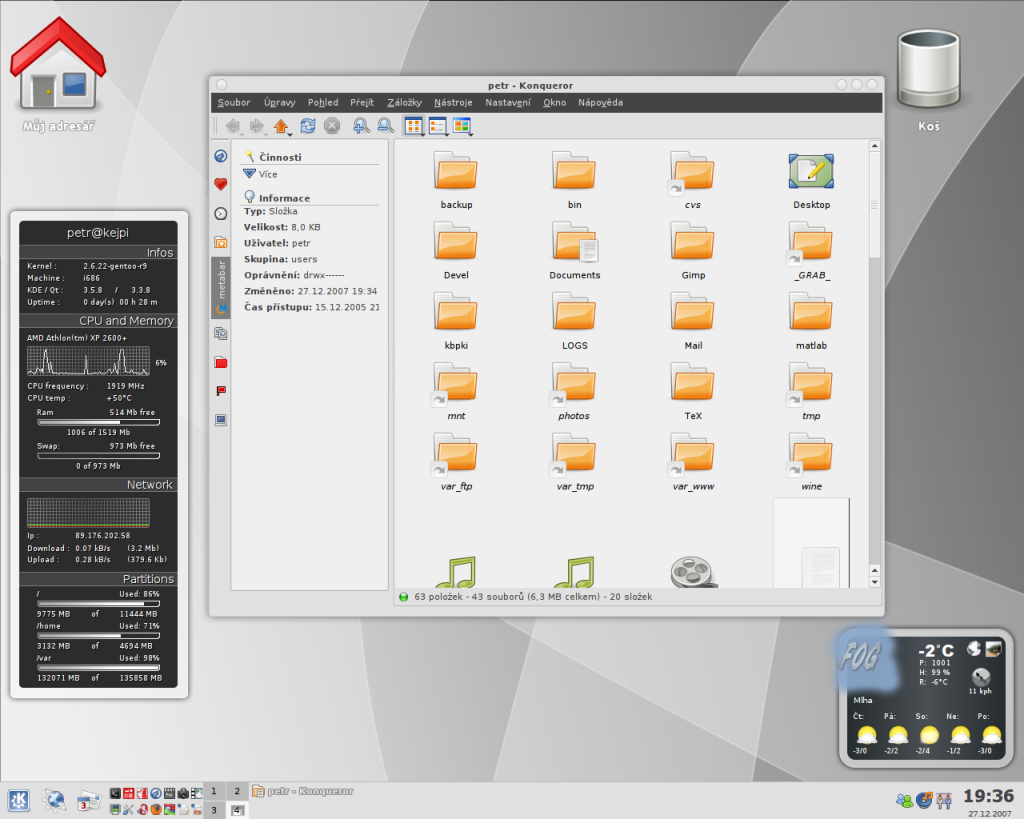Open the Nápověda menu

click(x=600, y=103)
